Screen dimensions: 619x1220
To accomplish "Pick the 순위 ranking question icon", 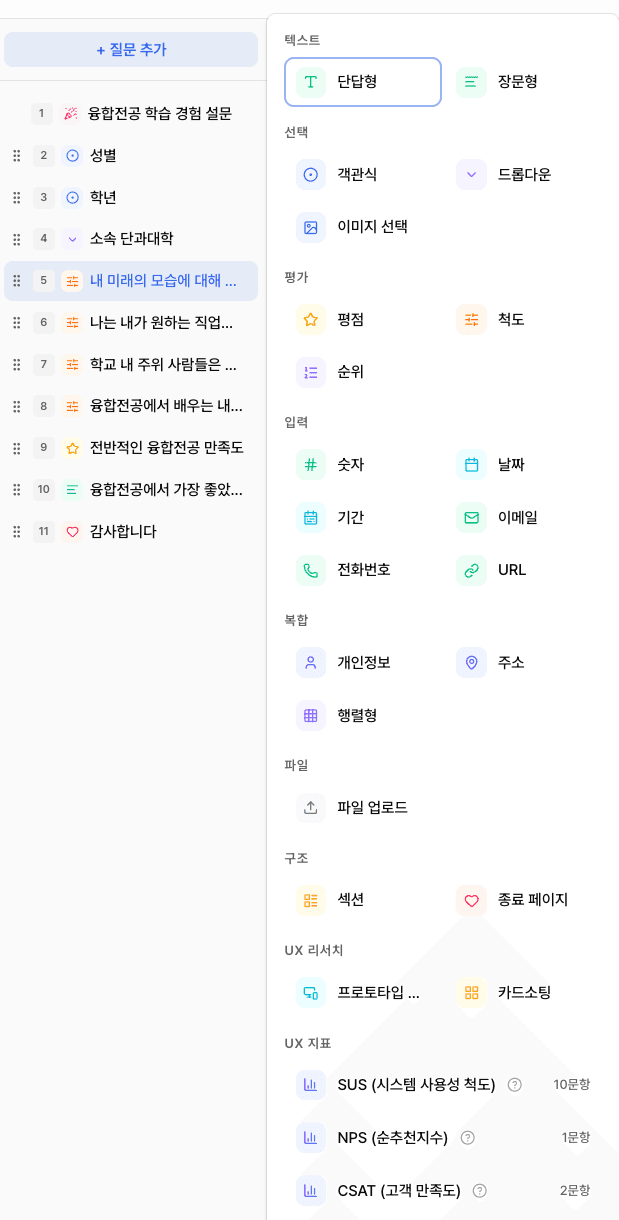I will 311,372.
